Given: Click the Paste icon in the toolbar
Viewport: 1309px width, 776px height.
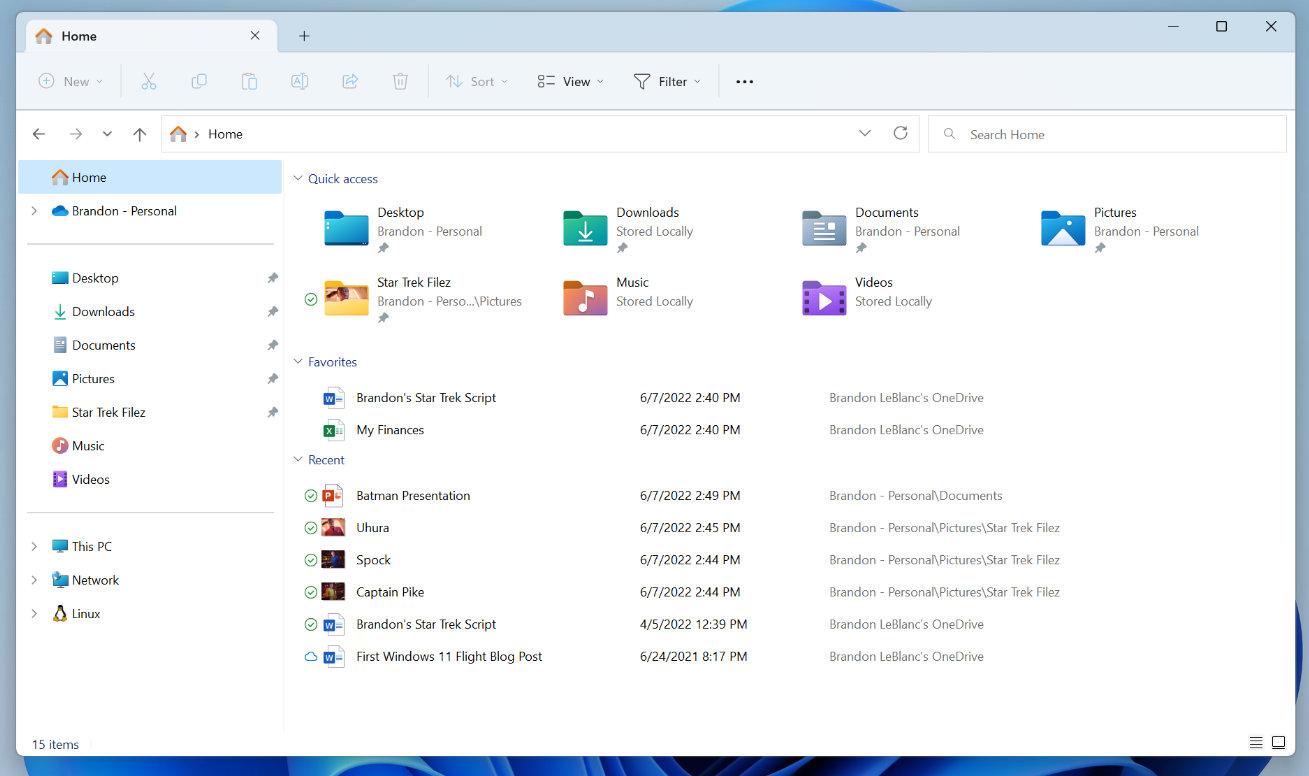Looking at the screenshot, I should [249, 81].
